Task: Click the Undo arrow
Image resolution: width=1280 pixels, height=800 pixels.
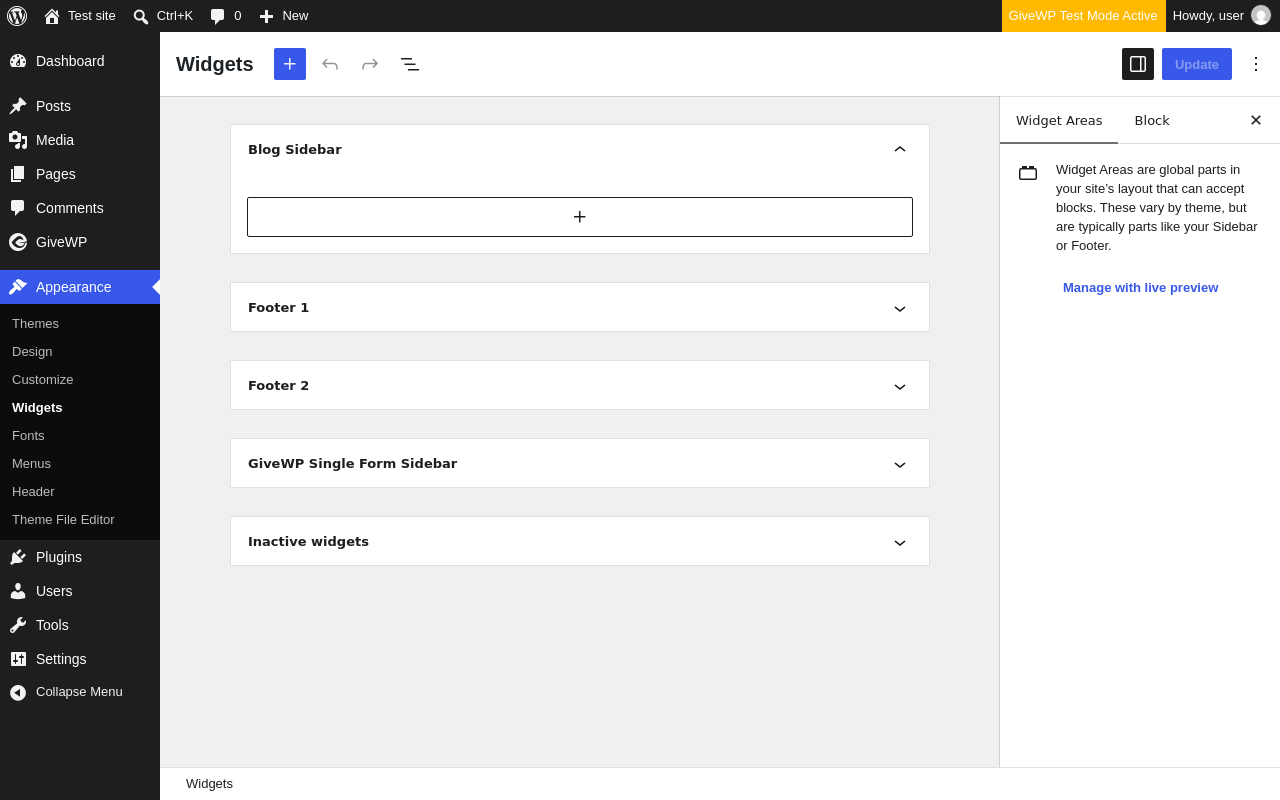Action: [x=330, y=64]
